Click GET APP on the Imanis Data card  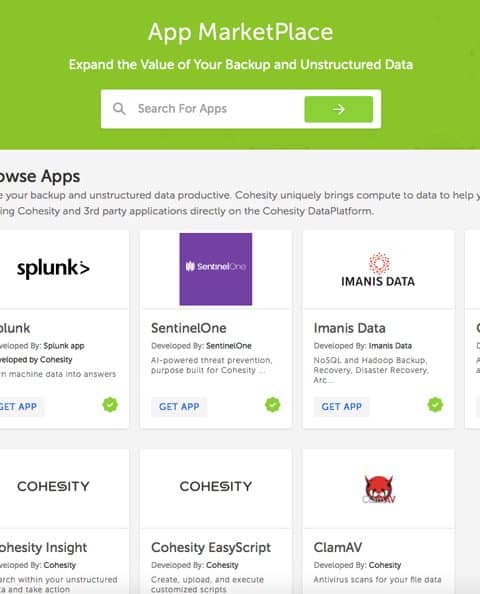[342, 406]
